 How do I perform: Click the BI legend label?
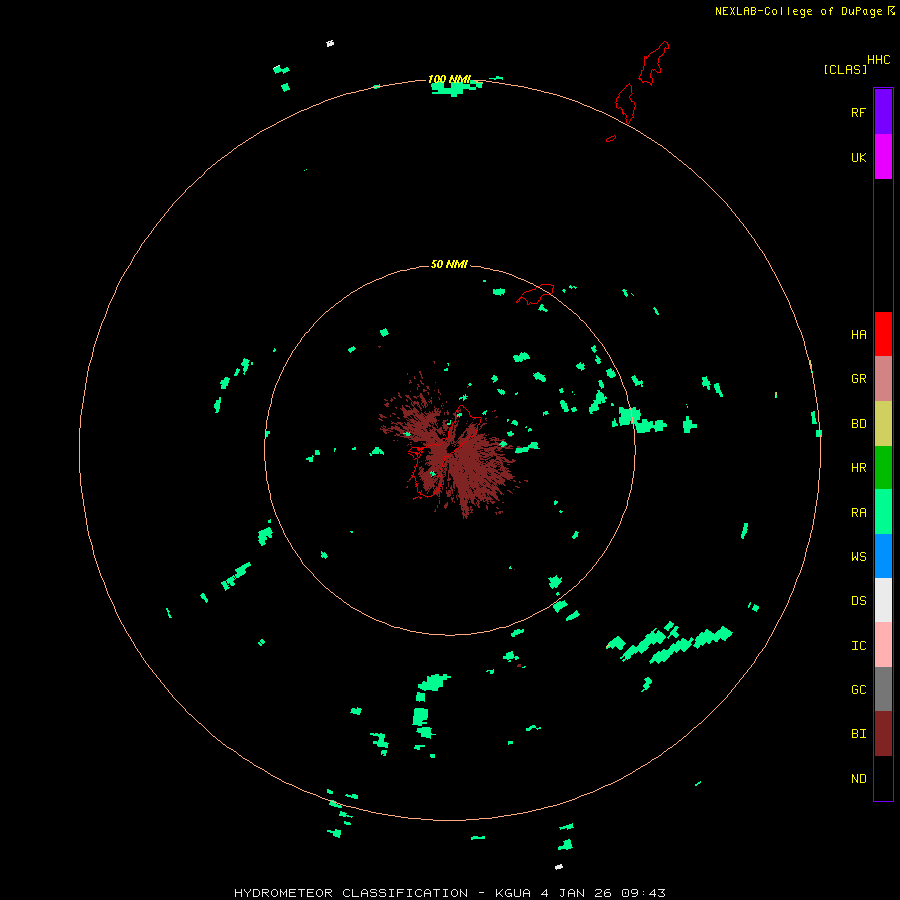(x=858, y=734)
